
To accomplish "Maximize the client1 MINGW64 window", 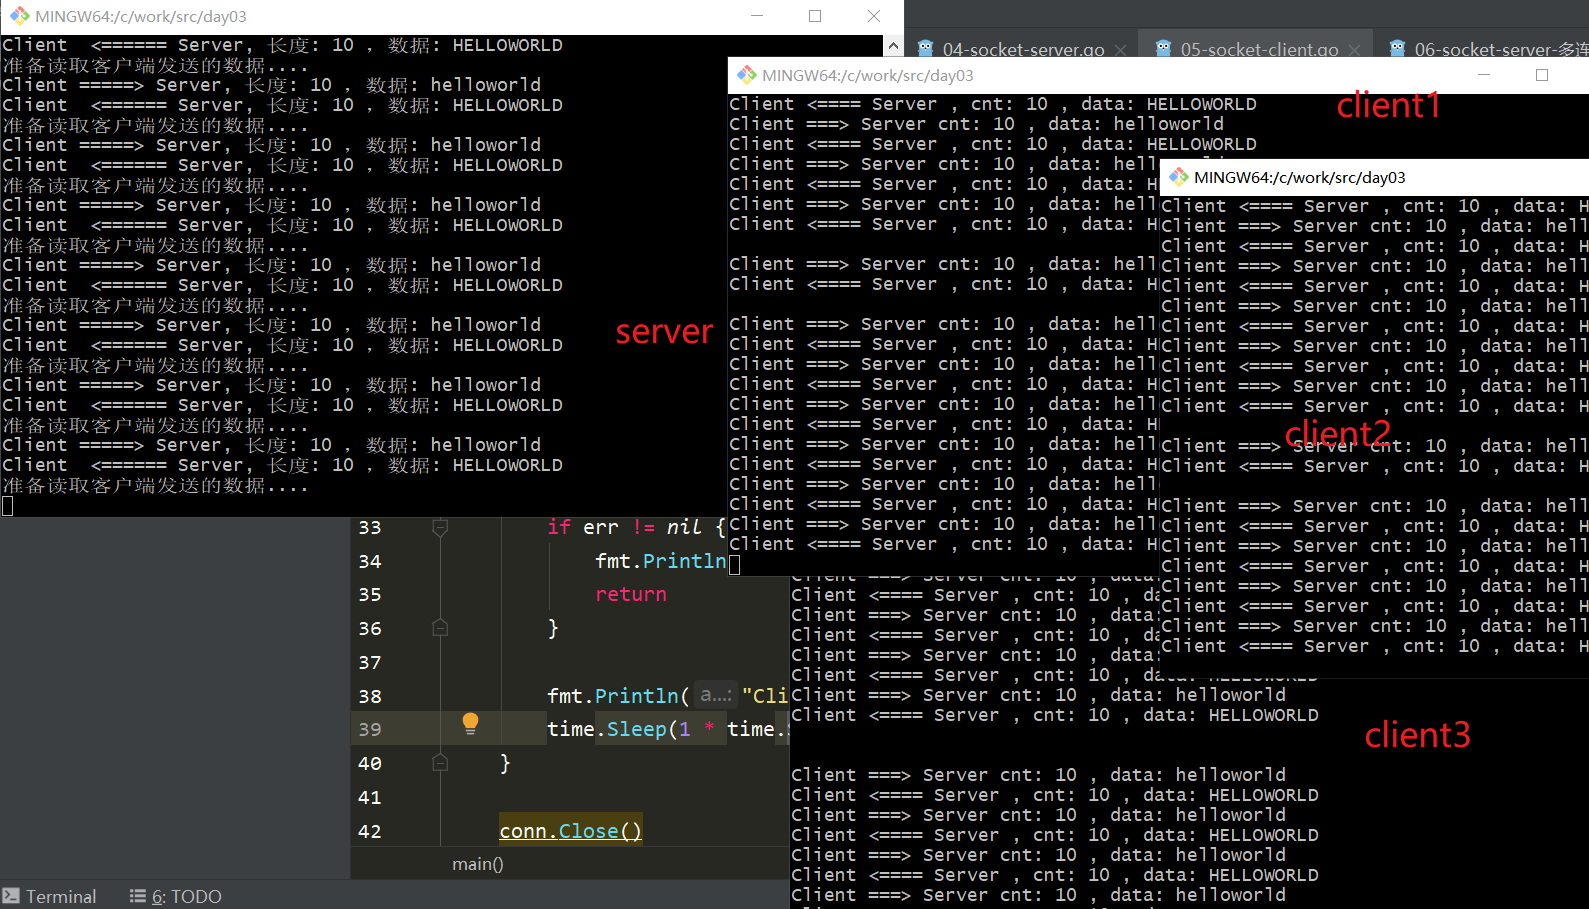I will 1542,75.
